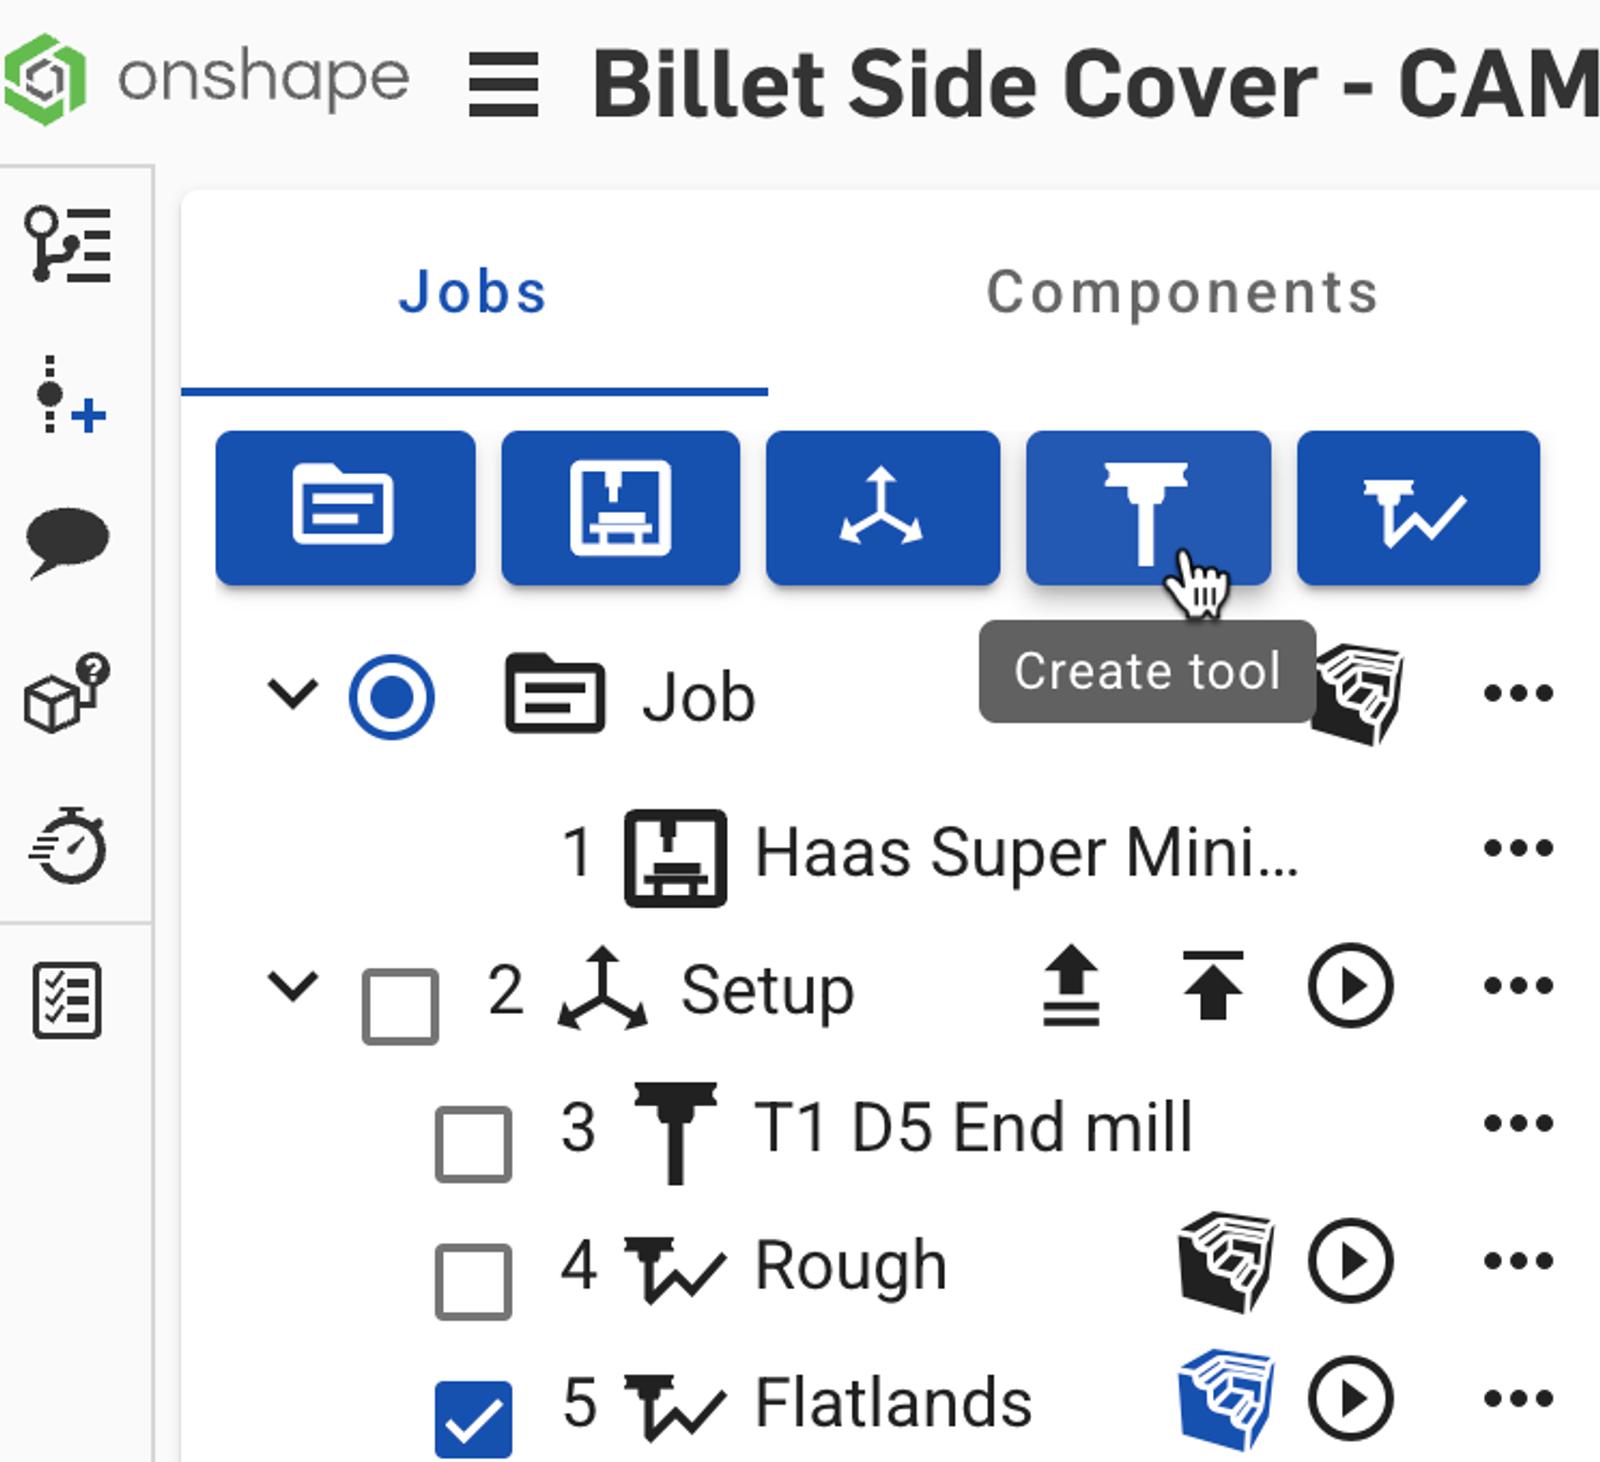Switch to the Components tab
Screen dimensions: 1600x1462
pyautogui.click(x=1182, y=293)
